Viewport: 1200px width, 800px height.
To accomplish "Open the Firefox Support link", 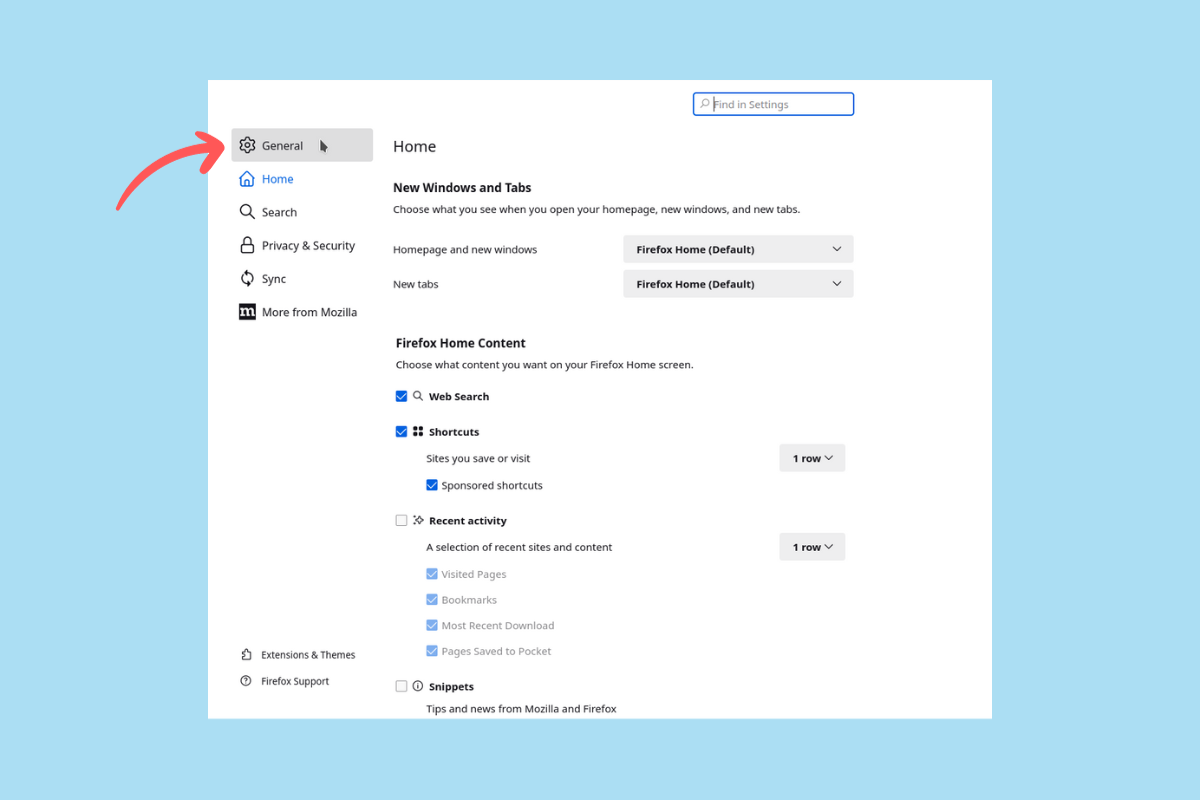I will 294,681.
